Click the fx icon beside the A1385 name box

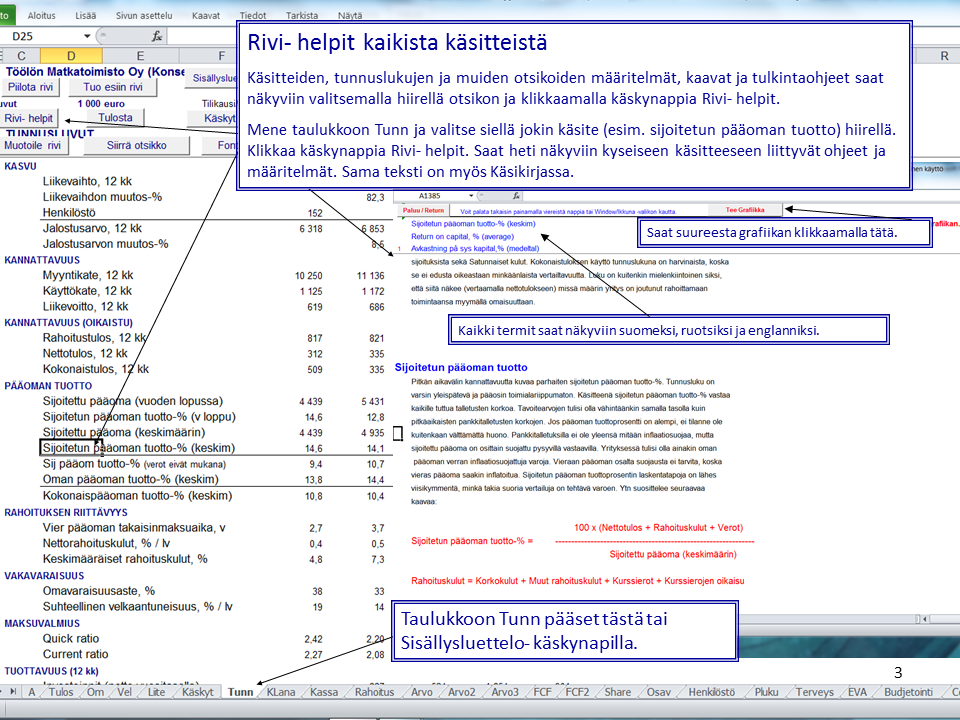[x=516, y=196]
